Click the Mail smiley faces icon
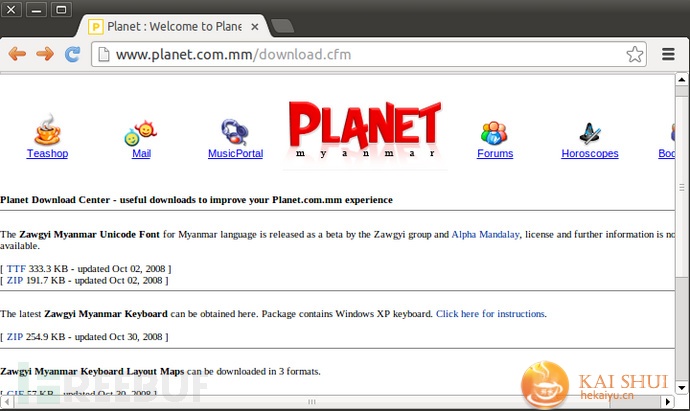The width and height of the screenshot is (690, 411). tap(141, 133)
